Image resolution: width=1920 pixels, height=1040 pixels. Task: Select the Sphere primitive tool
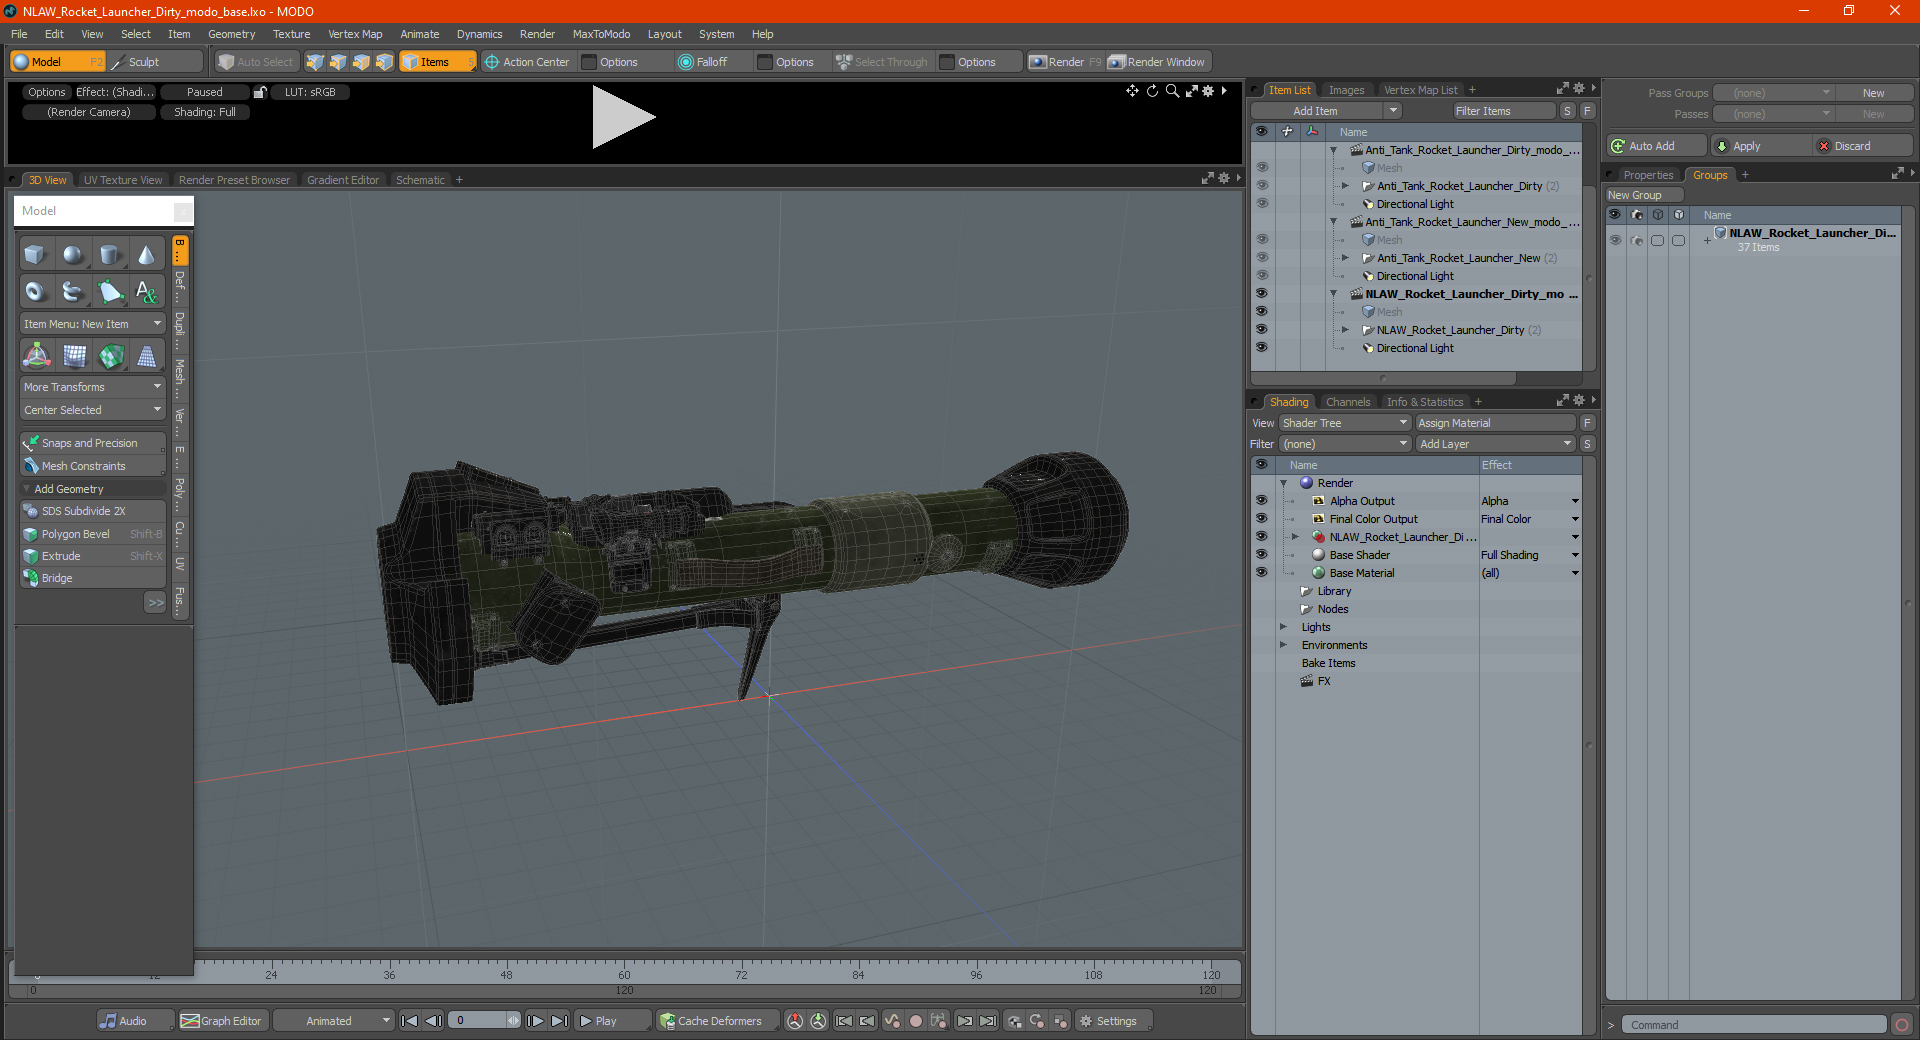point(73,255)
